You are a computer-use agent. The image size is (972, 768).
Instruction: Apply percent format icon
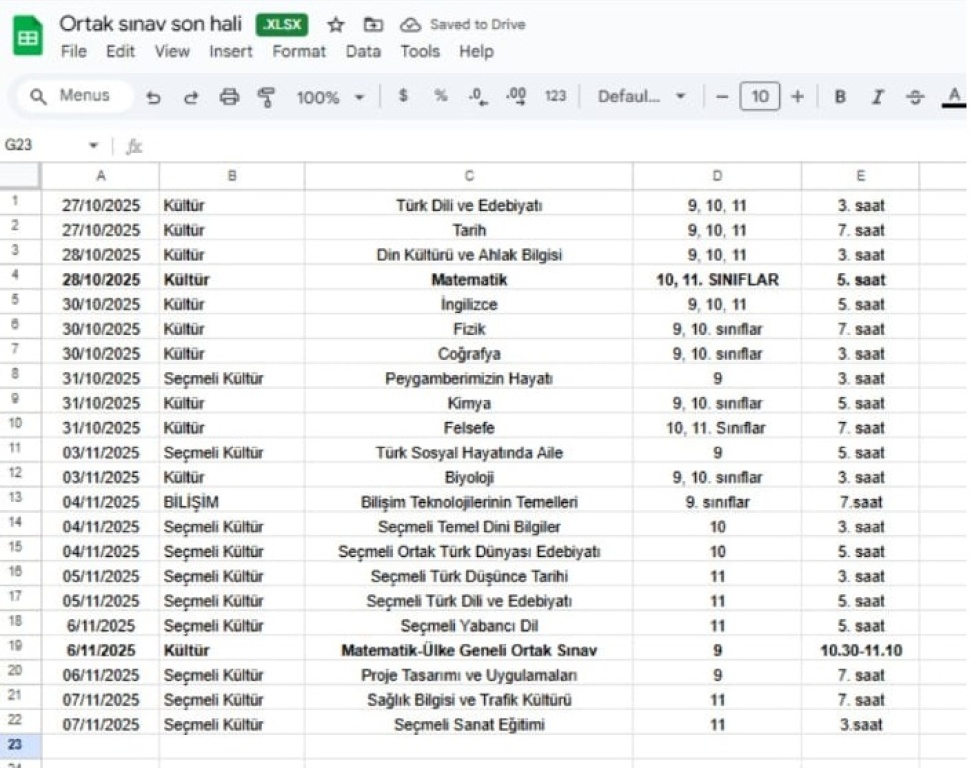(x=440, y=96)
